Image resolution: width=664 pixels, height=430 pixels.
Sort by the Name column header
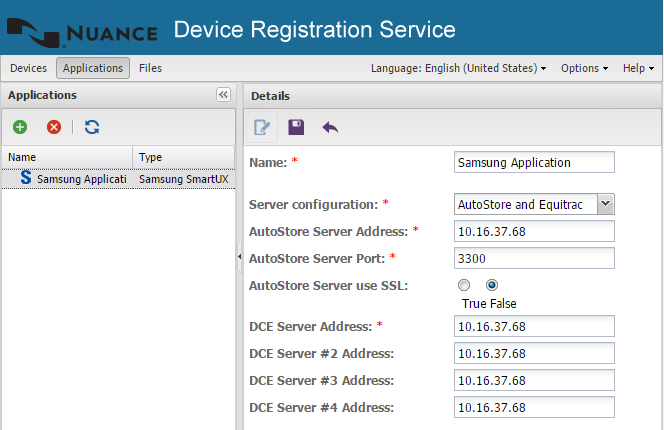(x=66, y=157)
